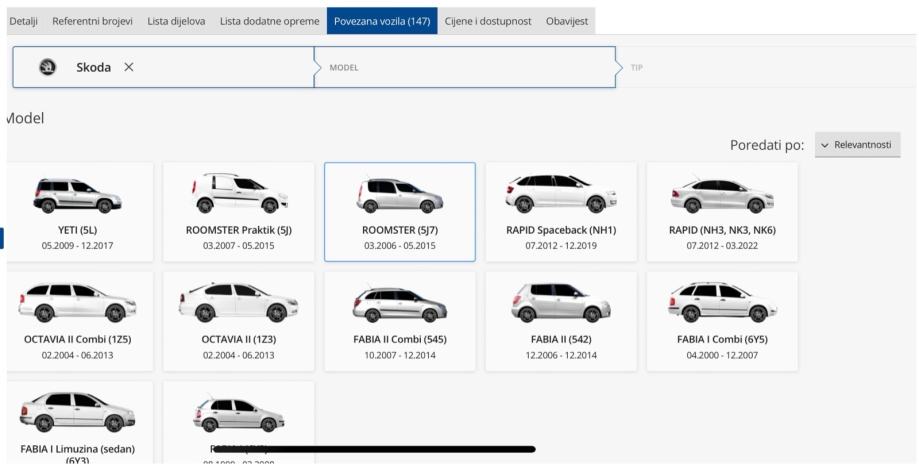Viewport: 919px width, 464px height.
Task: Click ROOMSTER (5J7) model name
Action: click(x=400, y=230)
